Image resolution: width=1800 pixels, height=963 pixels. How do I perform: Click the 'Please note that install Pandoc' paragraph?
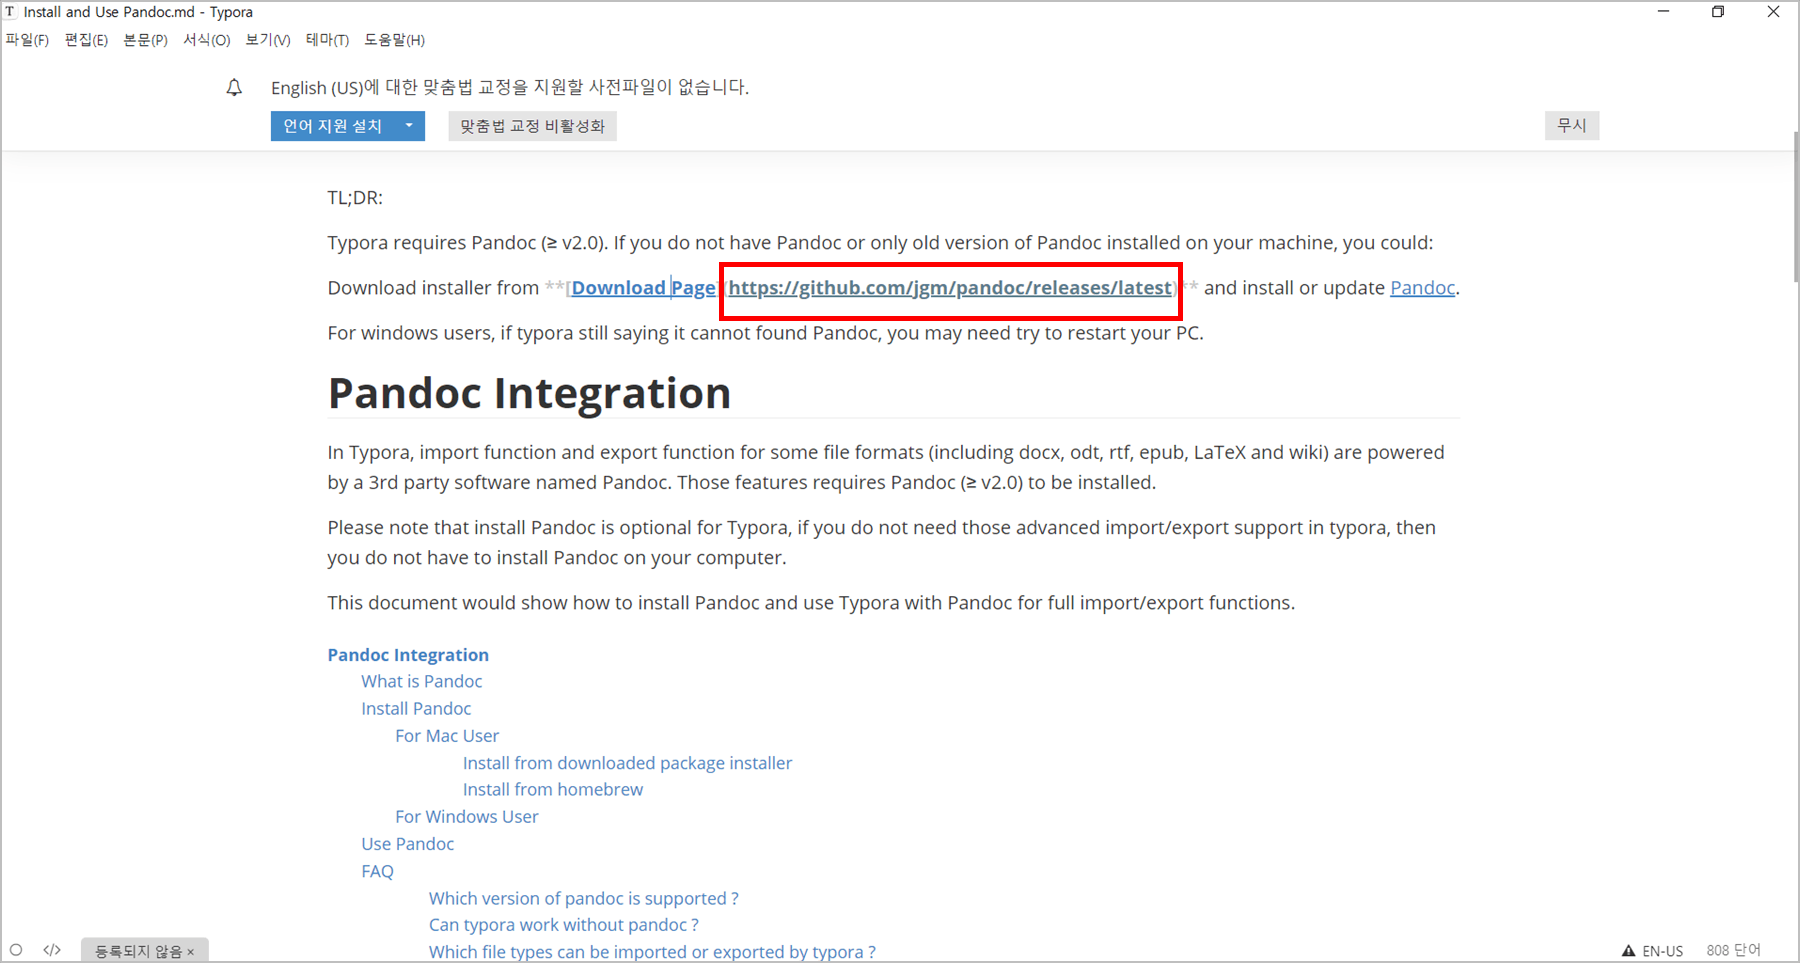(882, 542)
